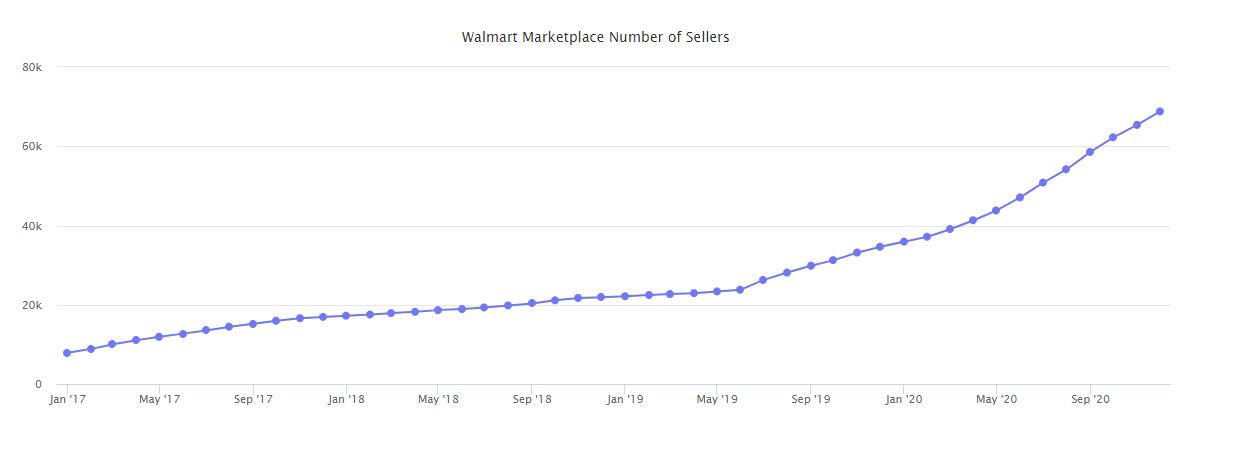Click the data point above May '18
1247x473 pixels.
[438, 310]
